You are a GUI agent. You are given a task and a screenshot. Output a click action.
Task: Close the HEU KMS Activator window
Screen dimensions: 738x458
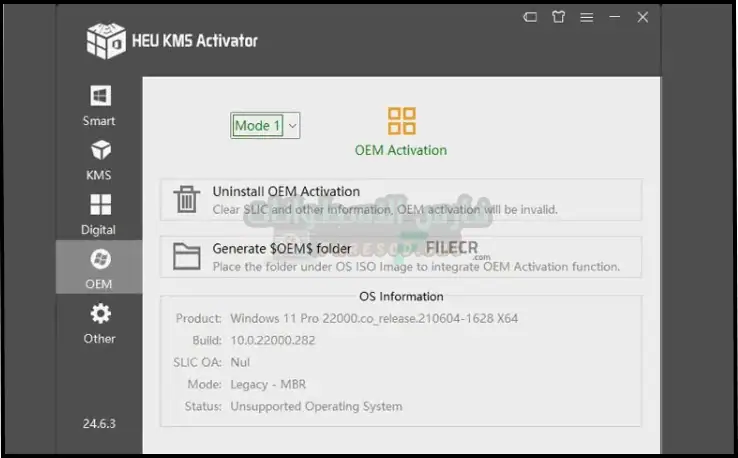(x=643, y=17)
